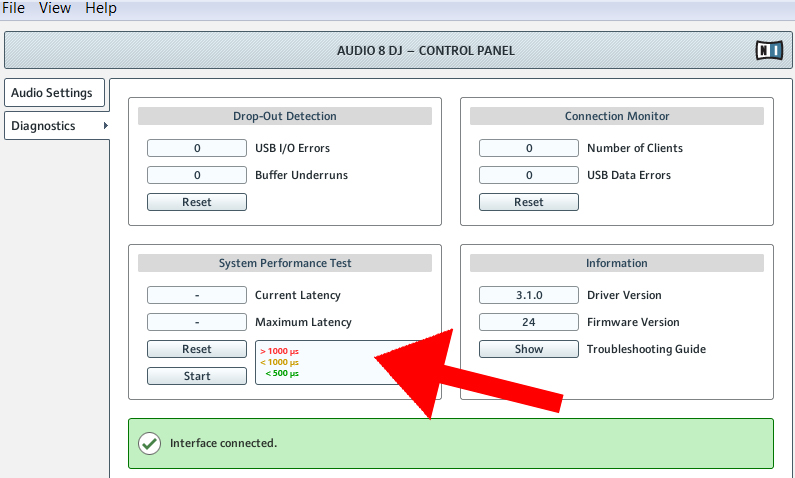Open the File menu
795x478 pixels.
pyautogui.click(x=14, y=8)
